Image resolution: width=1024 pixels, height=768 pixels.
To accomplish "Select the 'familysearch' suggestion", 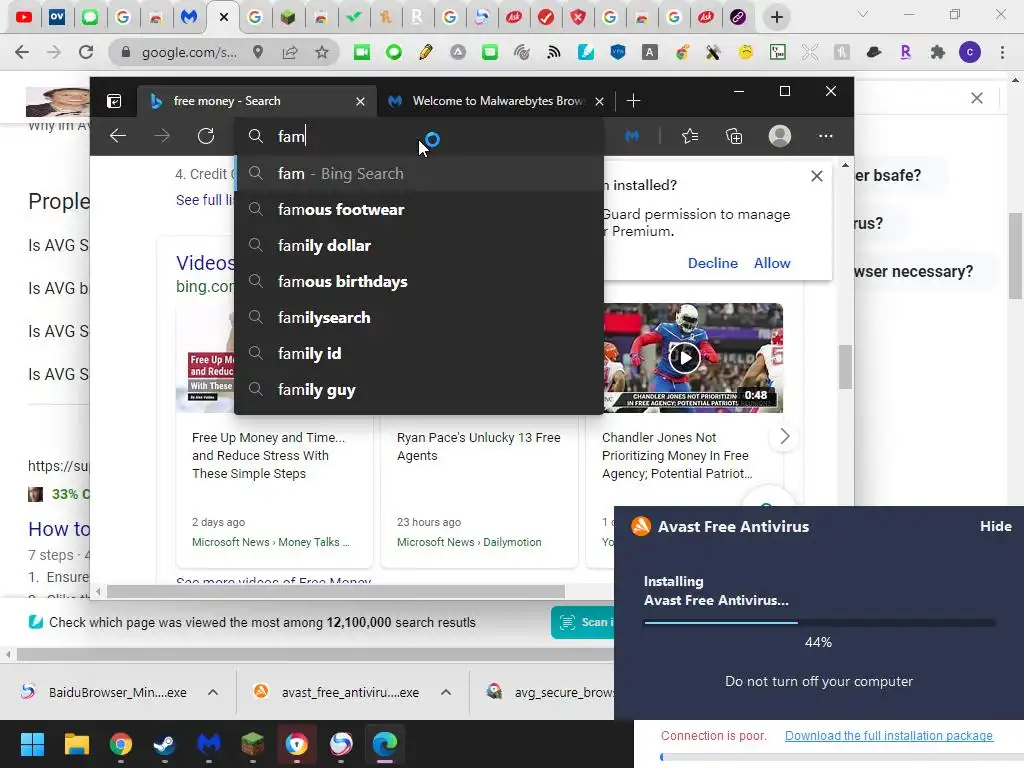I will pos(419,317).
